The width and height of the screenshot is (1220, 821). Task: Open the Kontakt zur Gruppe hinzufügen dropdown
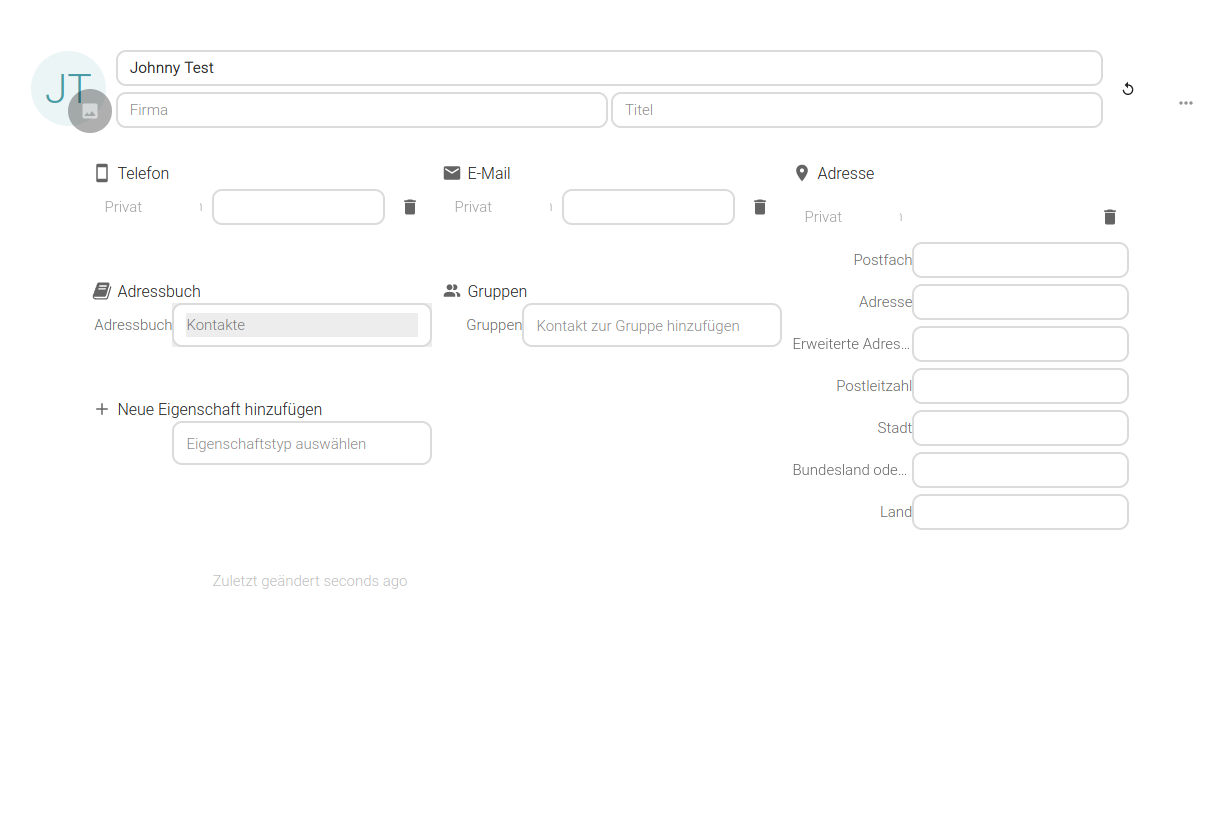pos(652,325)
